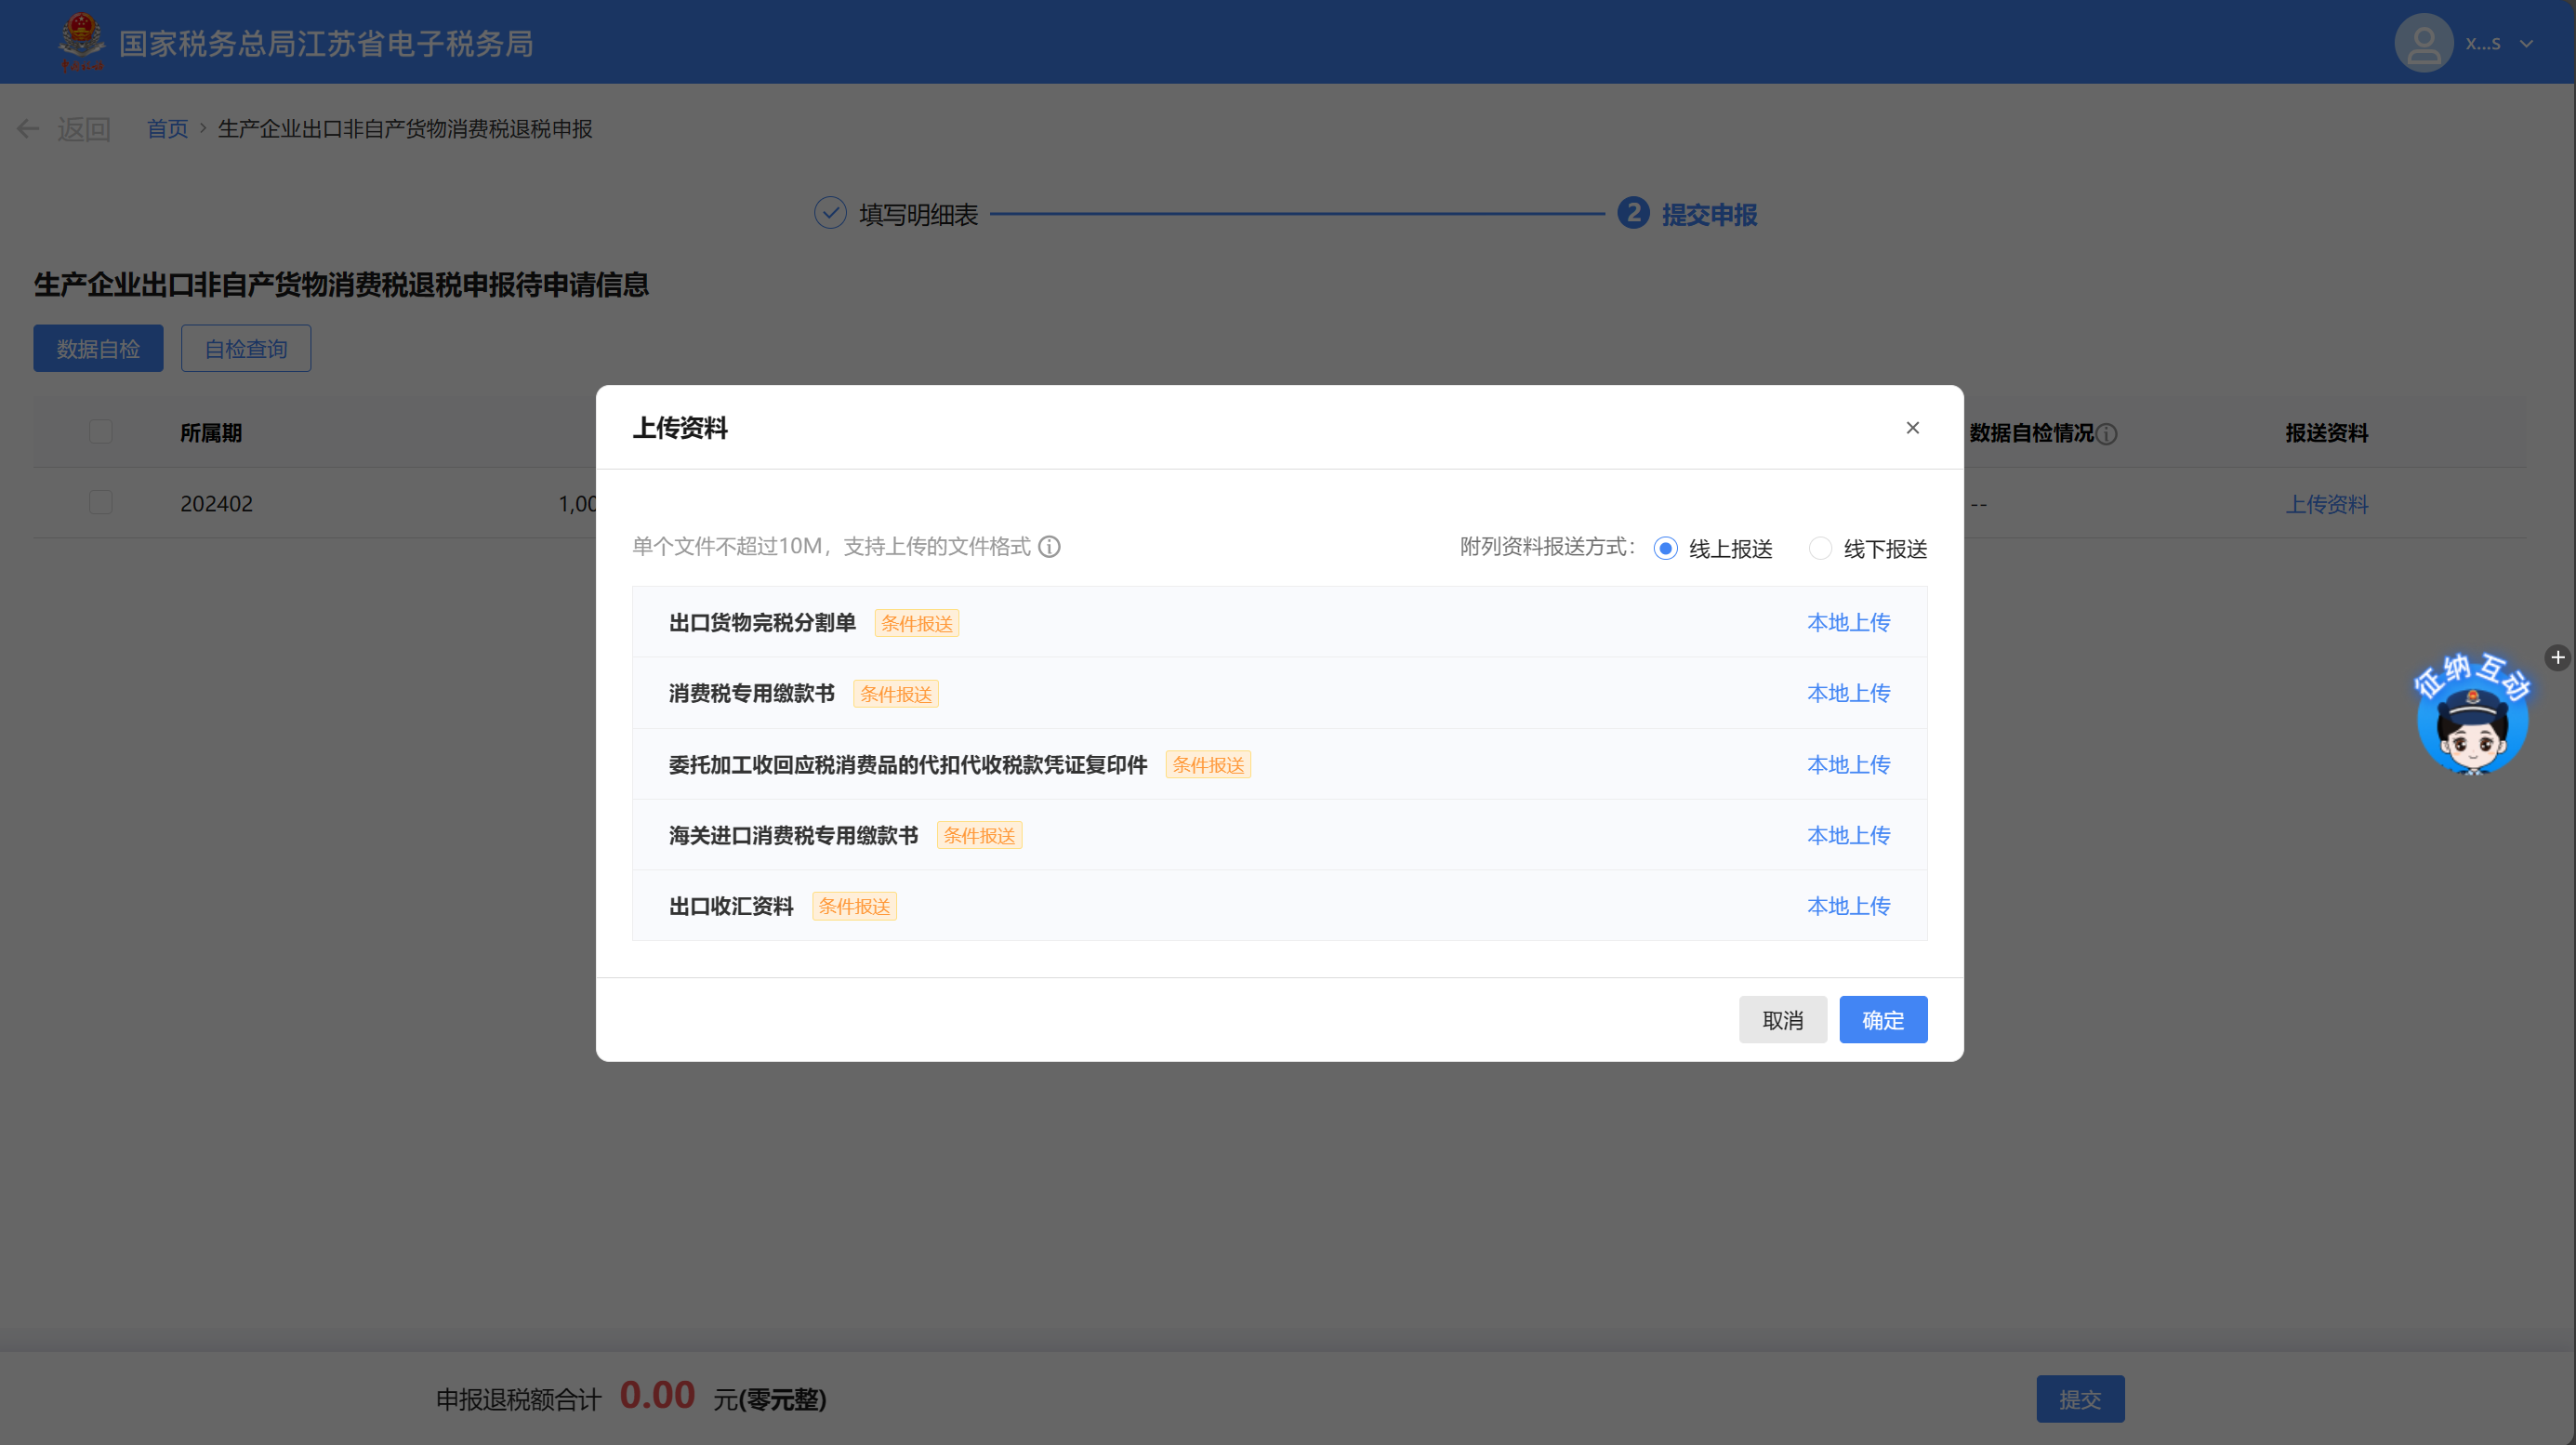2576x1445 pixels.
Task: Click the 填写明细表 step checkmark icon
Action: [830, 214]
